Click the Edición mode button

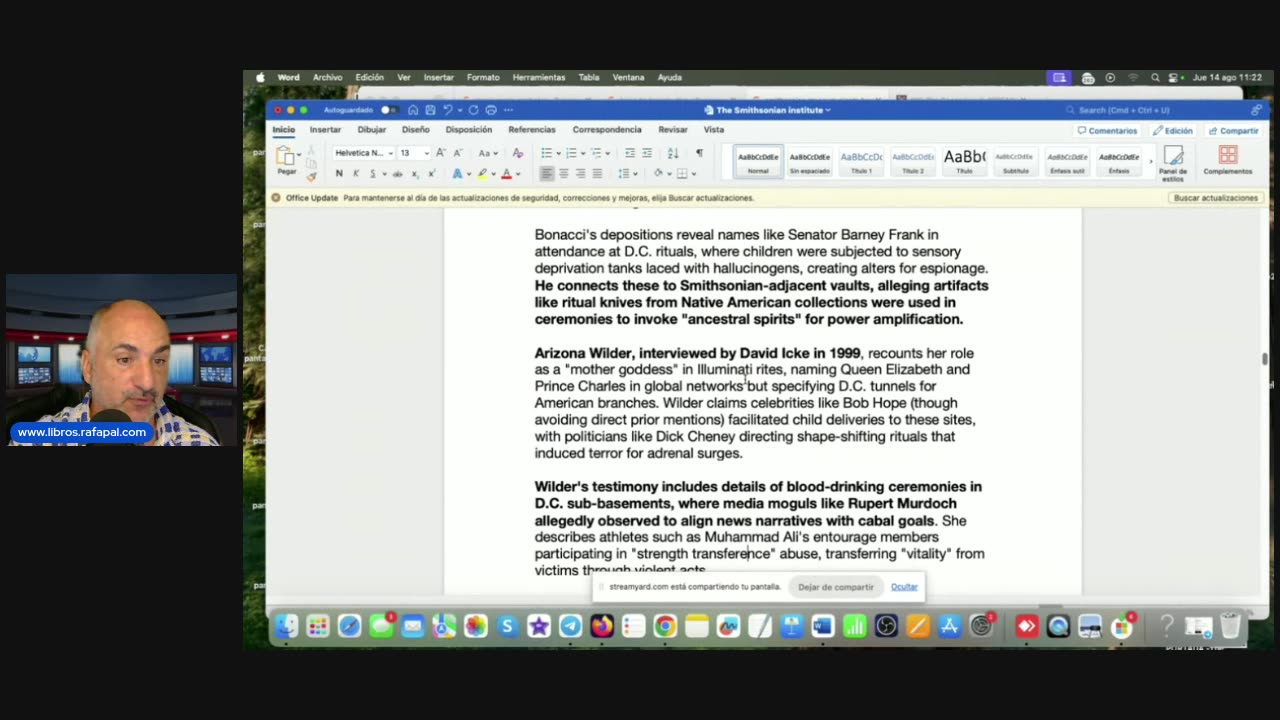1173,131
